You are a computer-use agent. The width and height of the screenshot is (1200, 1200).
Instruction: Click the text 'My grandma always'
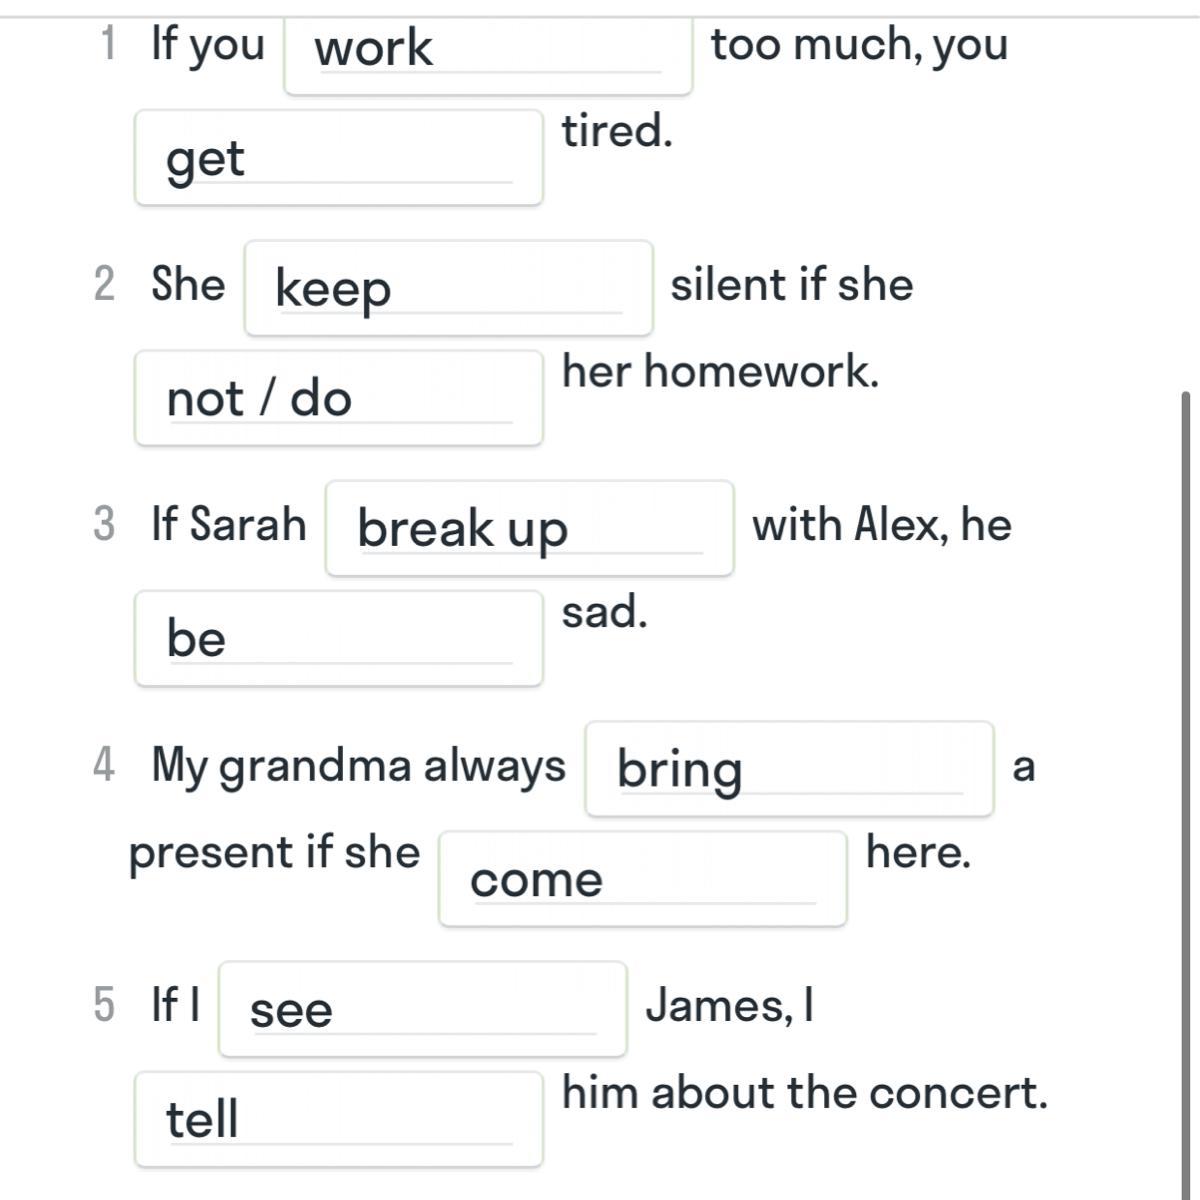[x=358, y=767]
